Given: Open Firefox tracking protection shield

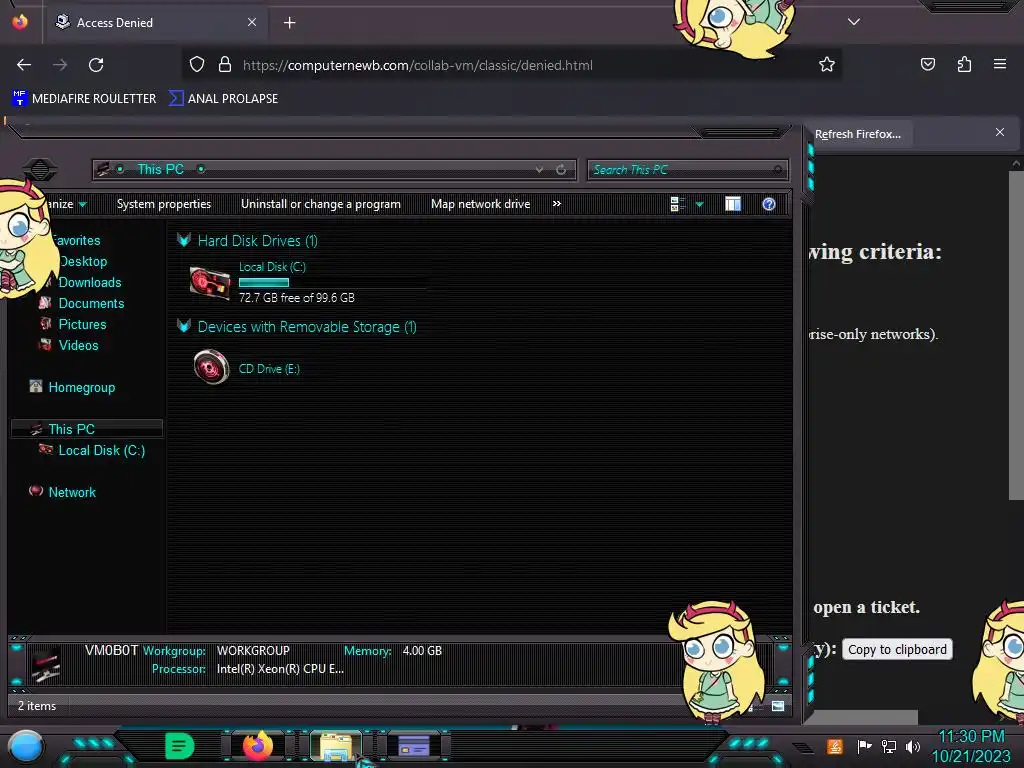Looking at the screenshot, I should click(197, 65).
